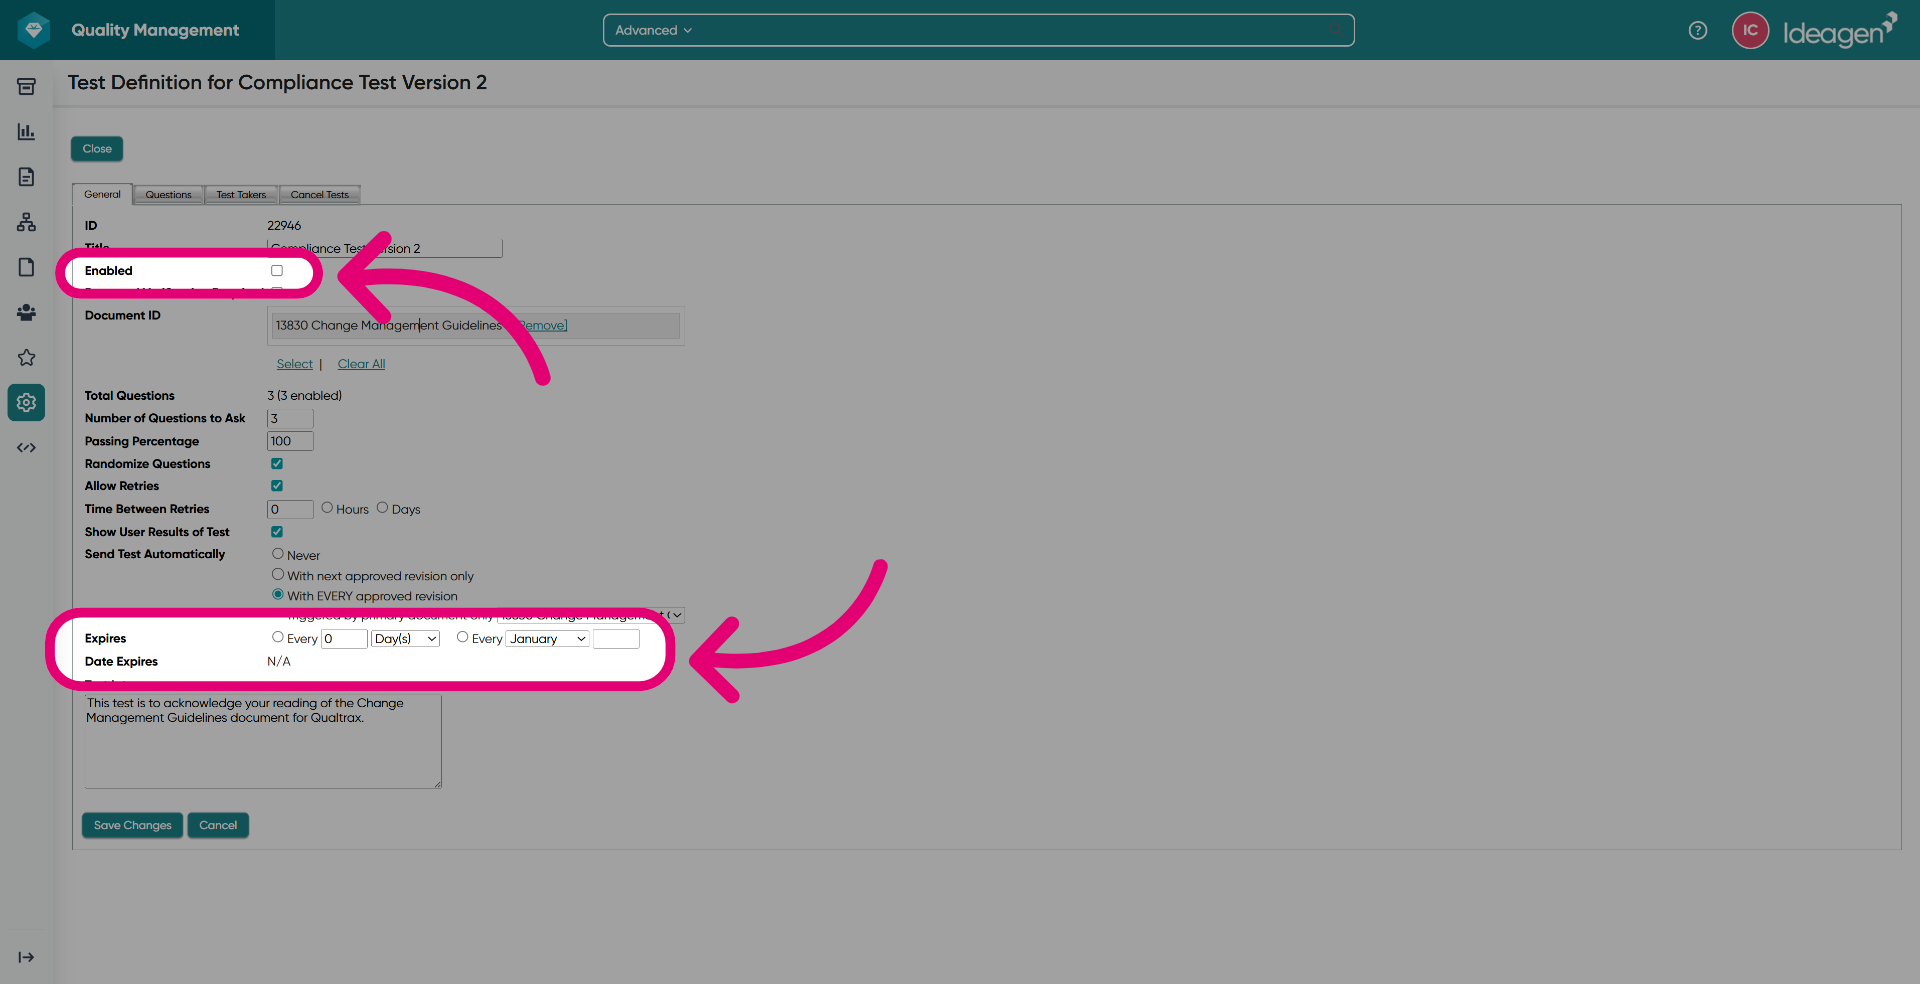Image resolution: width=1920 pixels, height=984 pixels.
Task: Open the Advanced search dropdown
Action: point(653,30)
